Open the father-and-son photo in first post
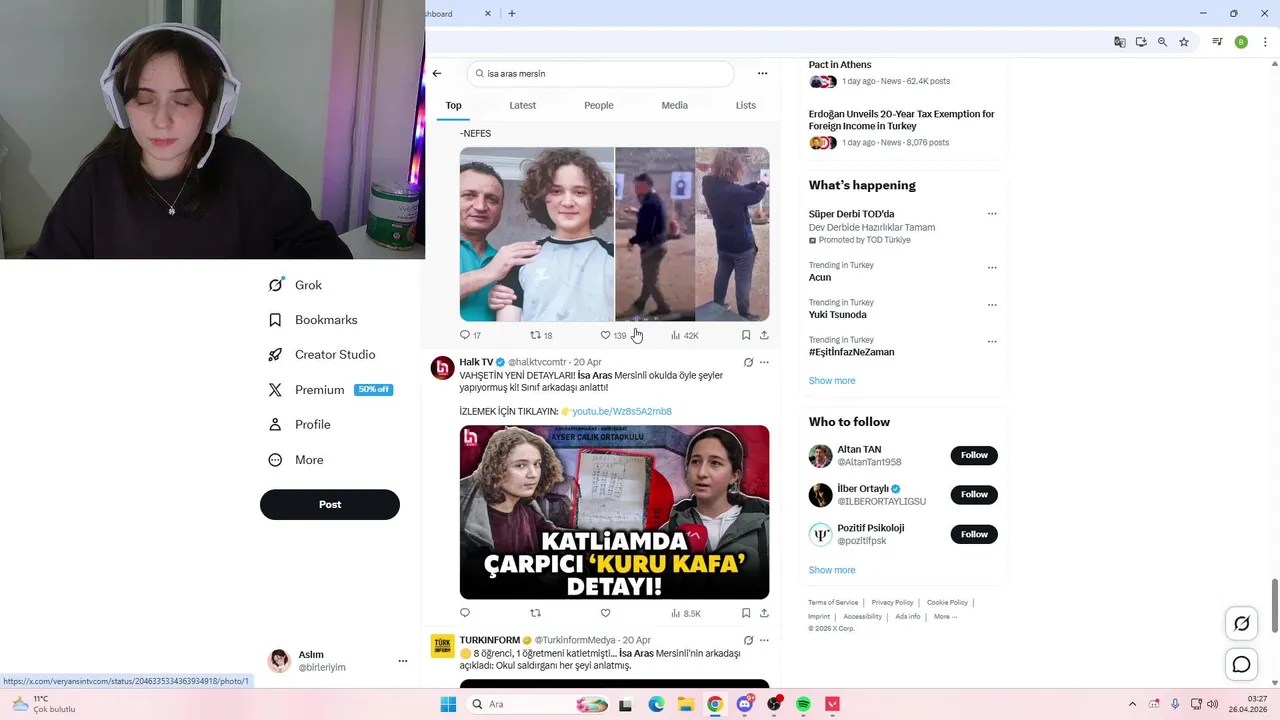 coord(537,234)
